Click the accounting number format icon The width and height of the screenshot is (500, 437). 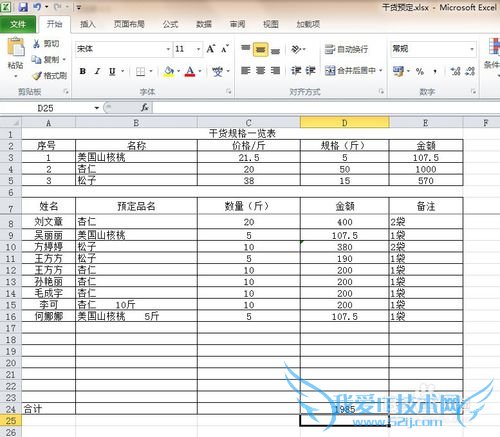(x=398, y=71)
